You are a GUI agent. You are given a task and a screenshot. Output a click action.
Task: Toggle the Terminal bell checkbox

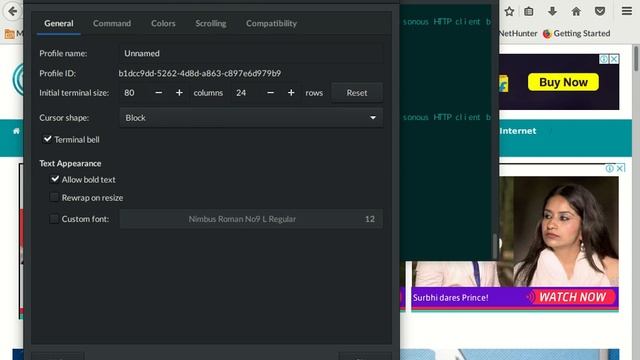(47, 139)
